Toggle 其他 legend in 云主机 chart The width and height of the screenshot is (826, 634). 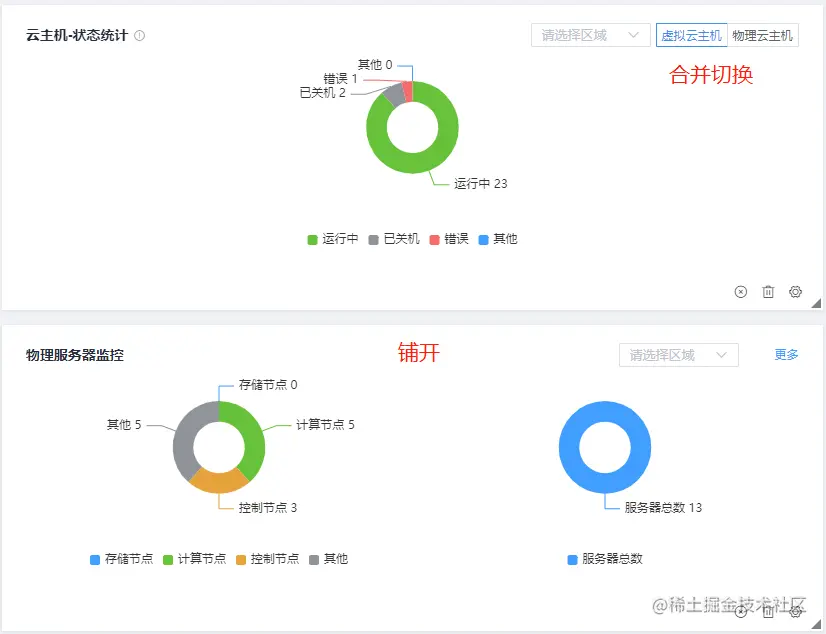tap(498, 239)
